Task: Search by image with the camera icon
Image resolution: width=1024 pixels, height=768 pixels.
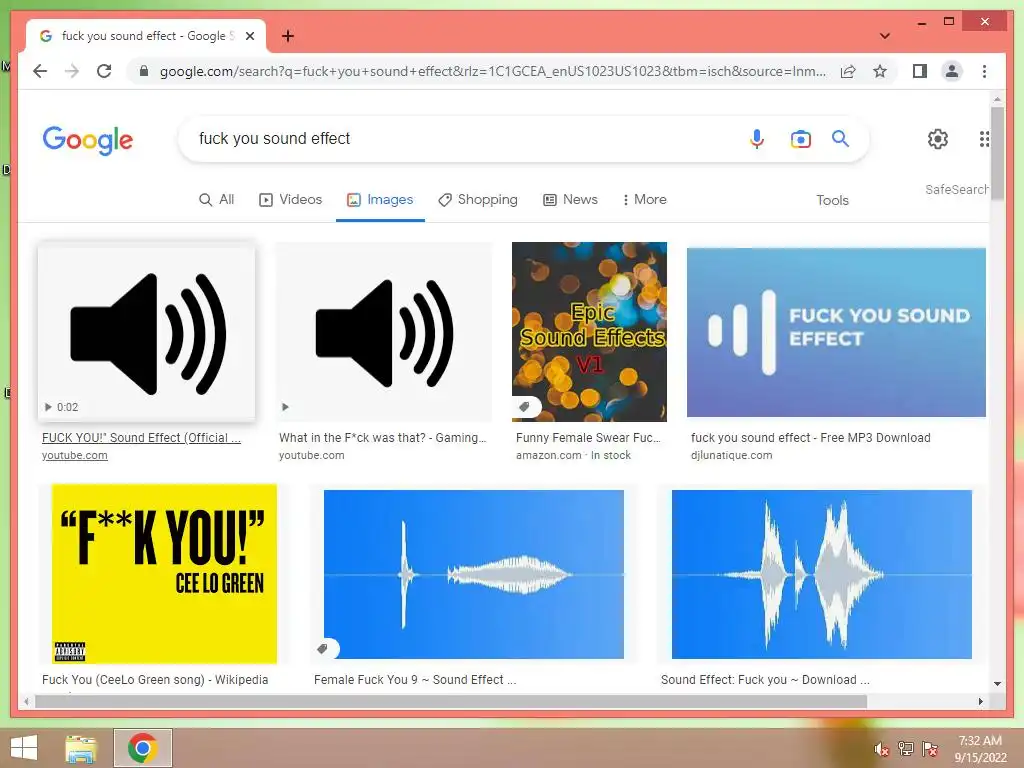Action: pyautogui.click(x=801, y=139)
